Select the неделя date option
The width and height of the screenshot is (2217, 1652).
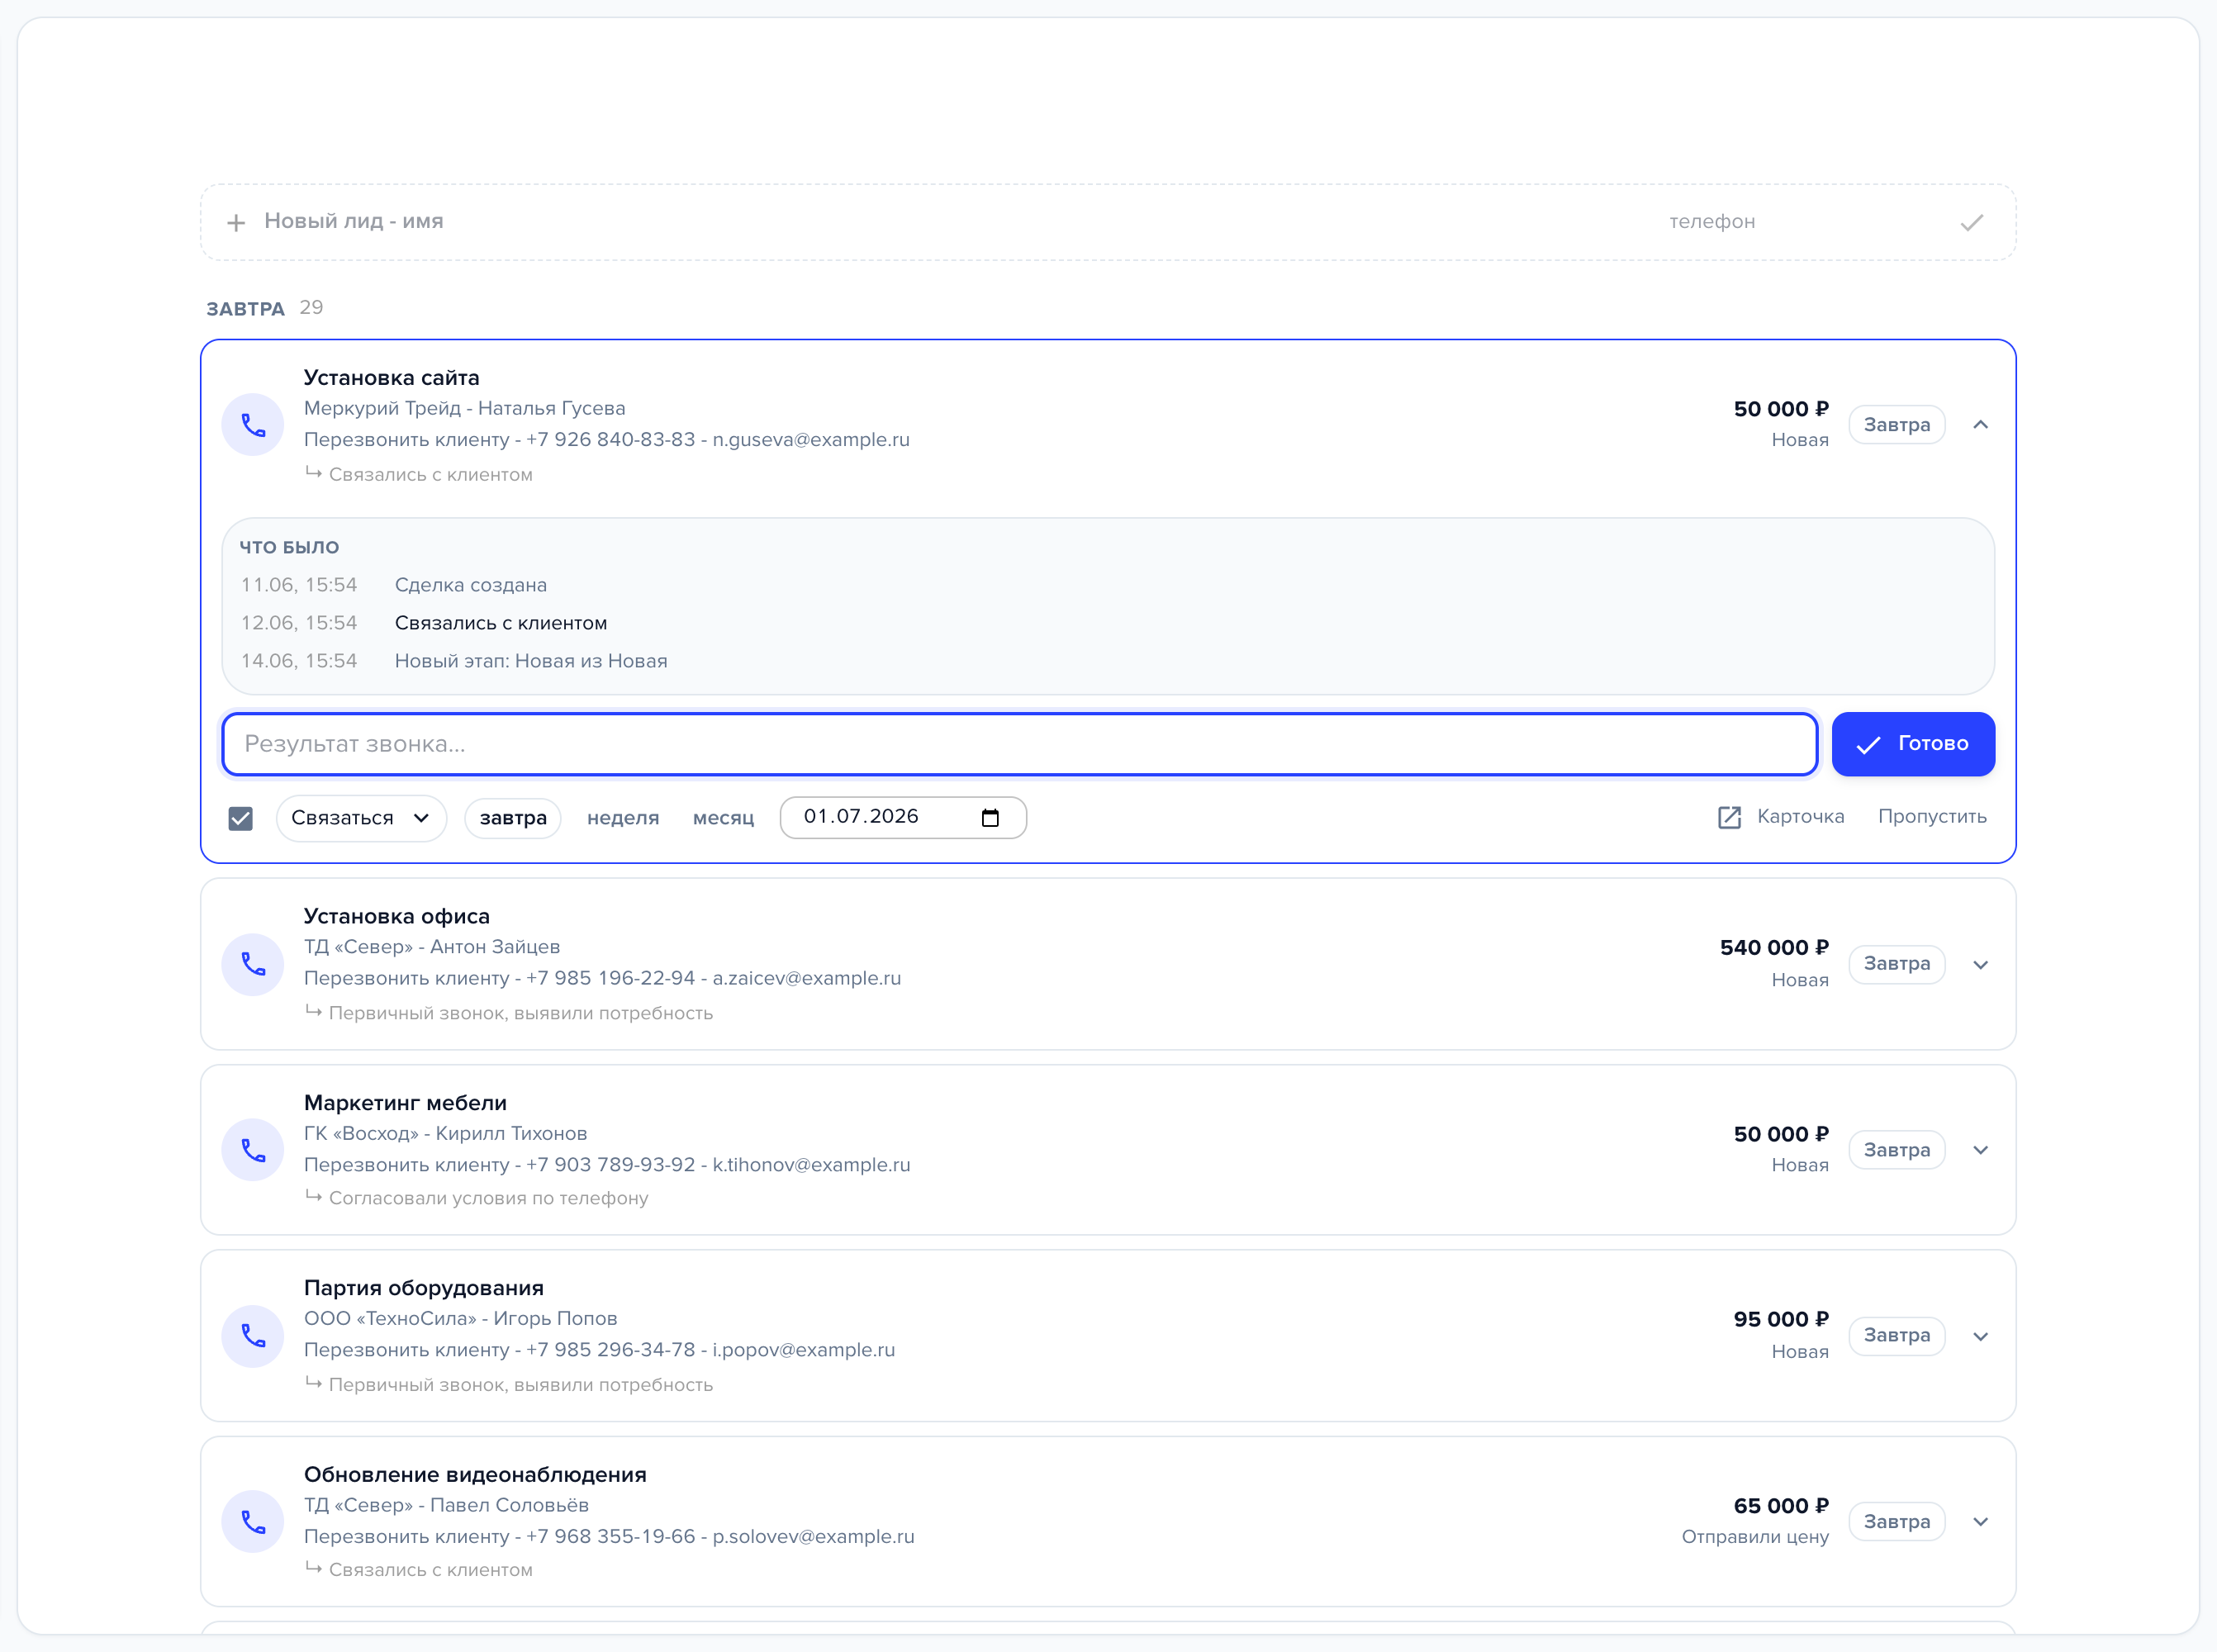(623, 818)
